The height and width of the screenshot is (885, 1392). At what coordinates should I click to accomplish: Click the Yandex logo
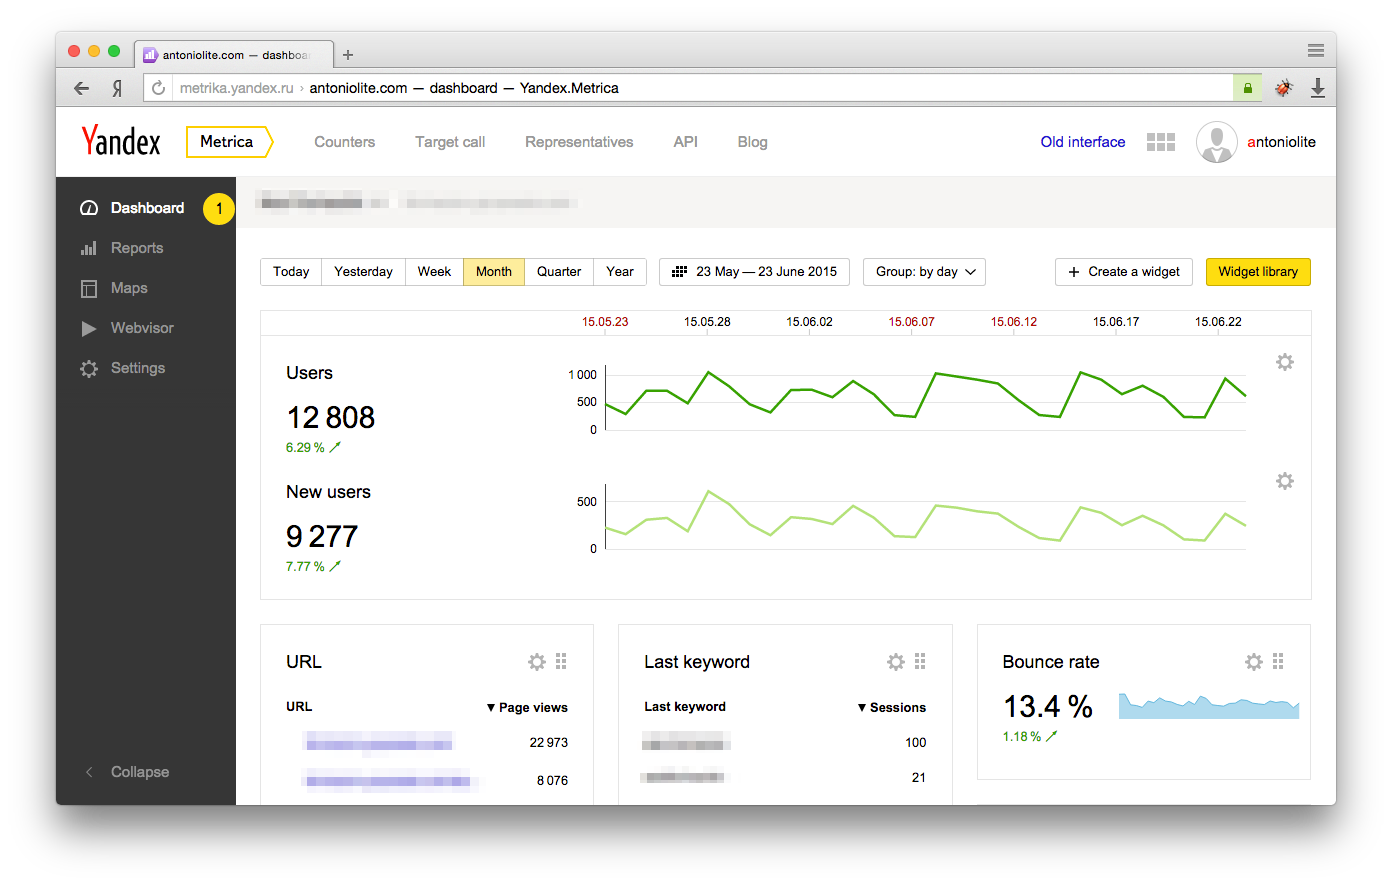121,141
